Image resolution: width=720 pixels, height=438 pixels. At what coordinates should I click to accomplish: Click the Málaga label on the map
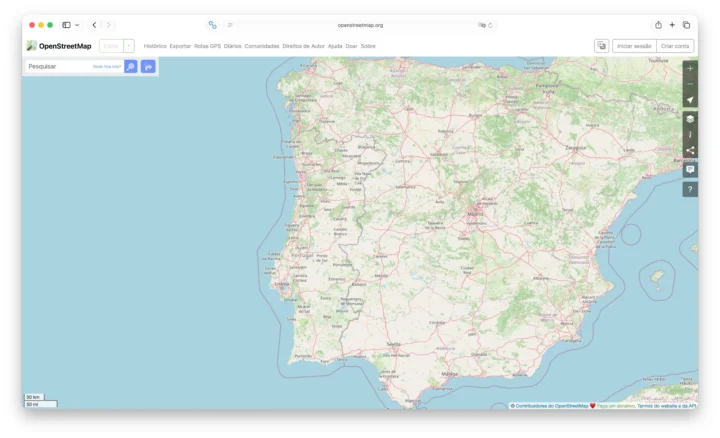pyautogui.click(x=450, y=374)
